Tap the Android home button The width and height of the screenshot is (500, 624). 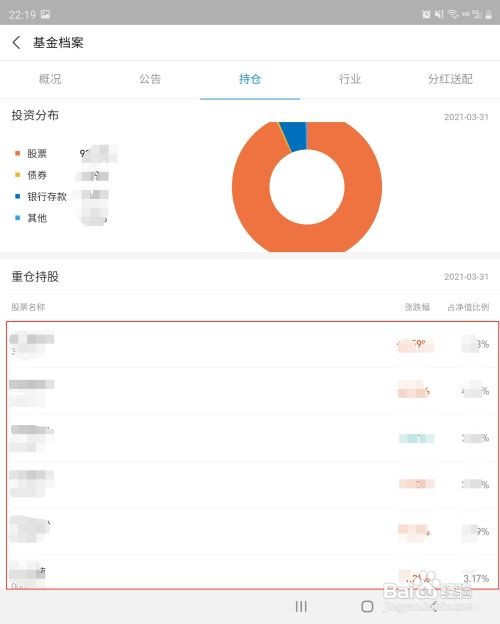(x=367, y=606)
